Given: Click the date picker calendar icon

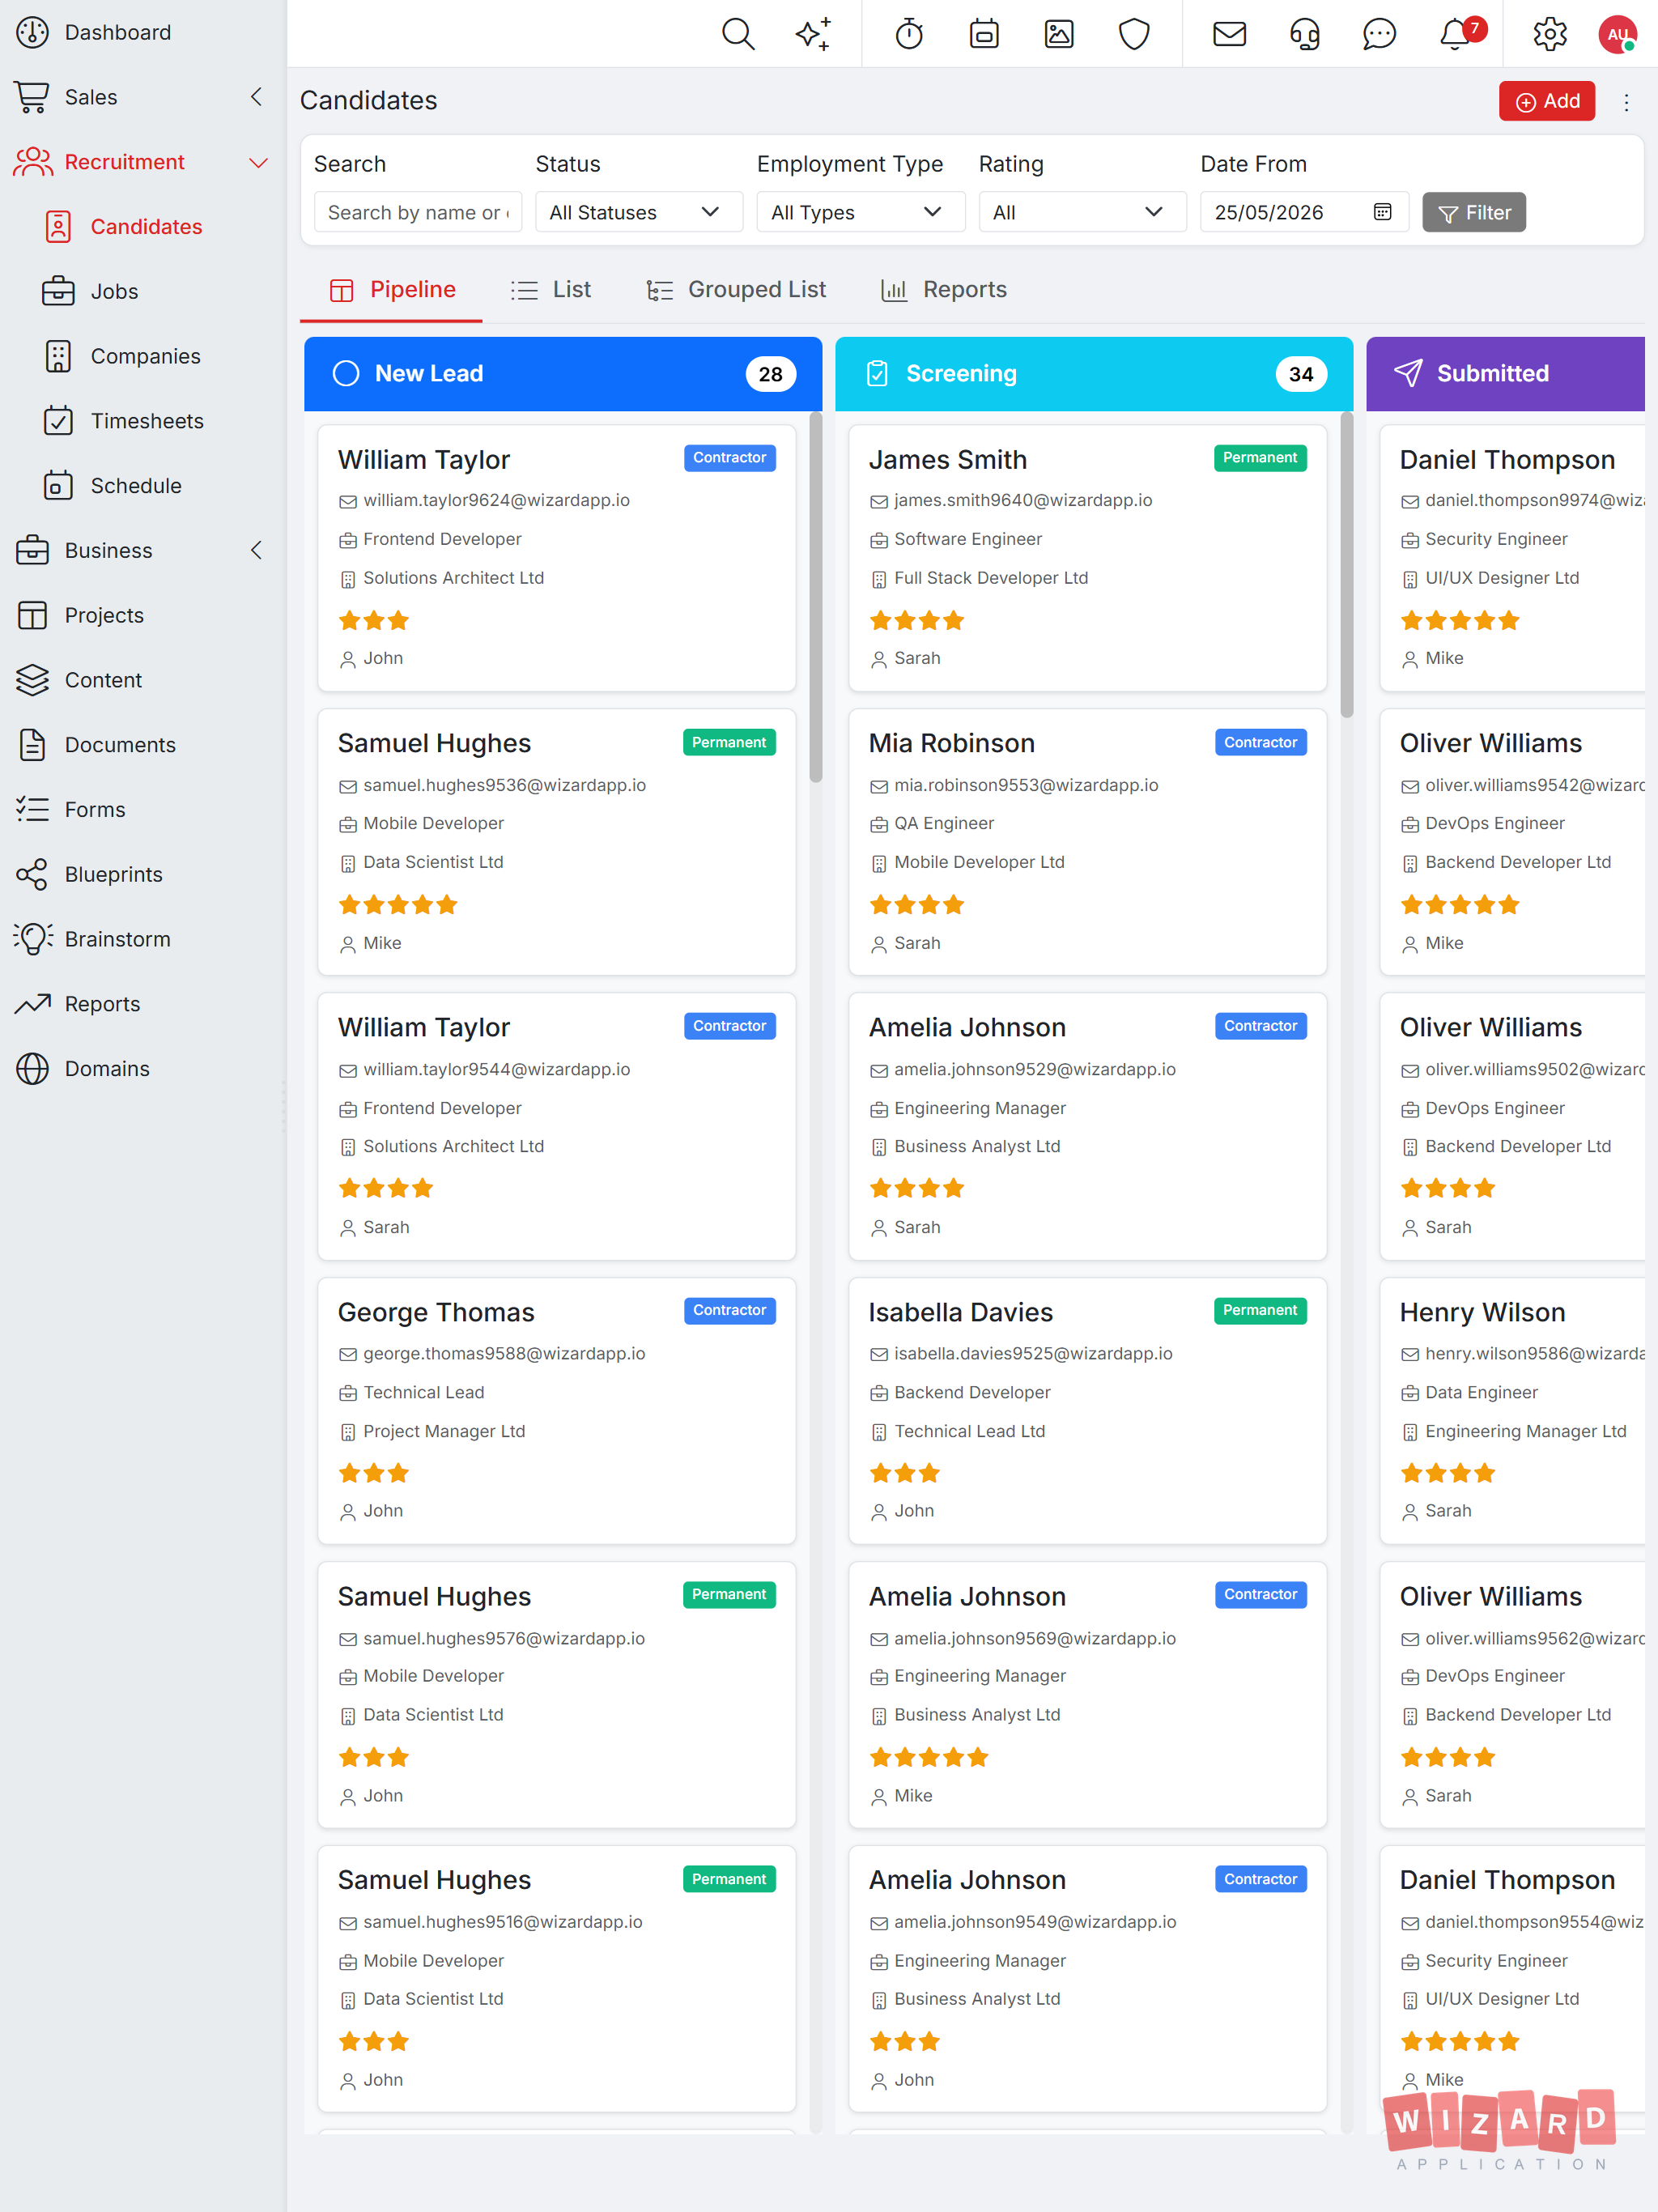Looking at the screenshot, I should click(1382, 212).
